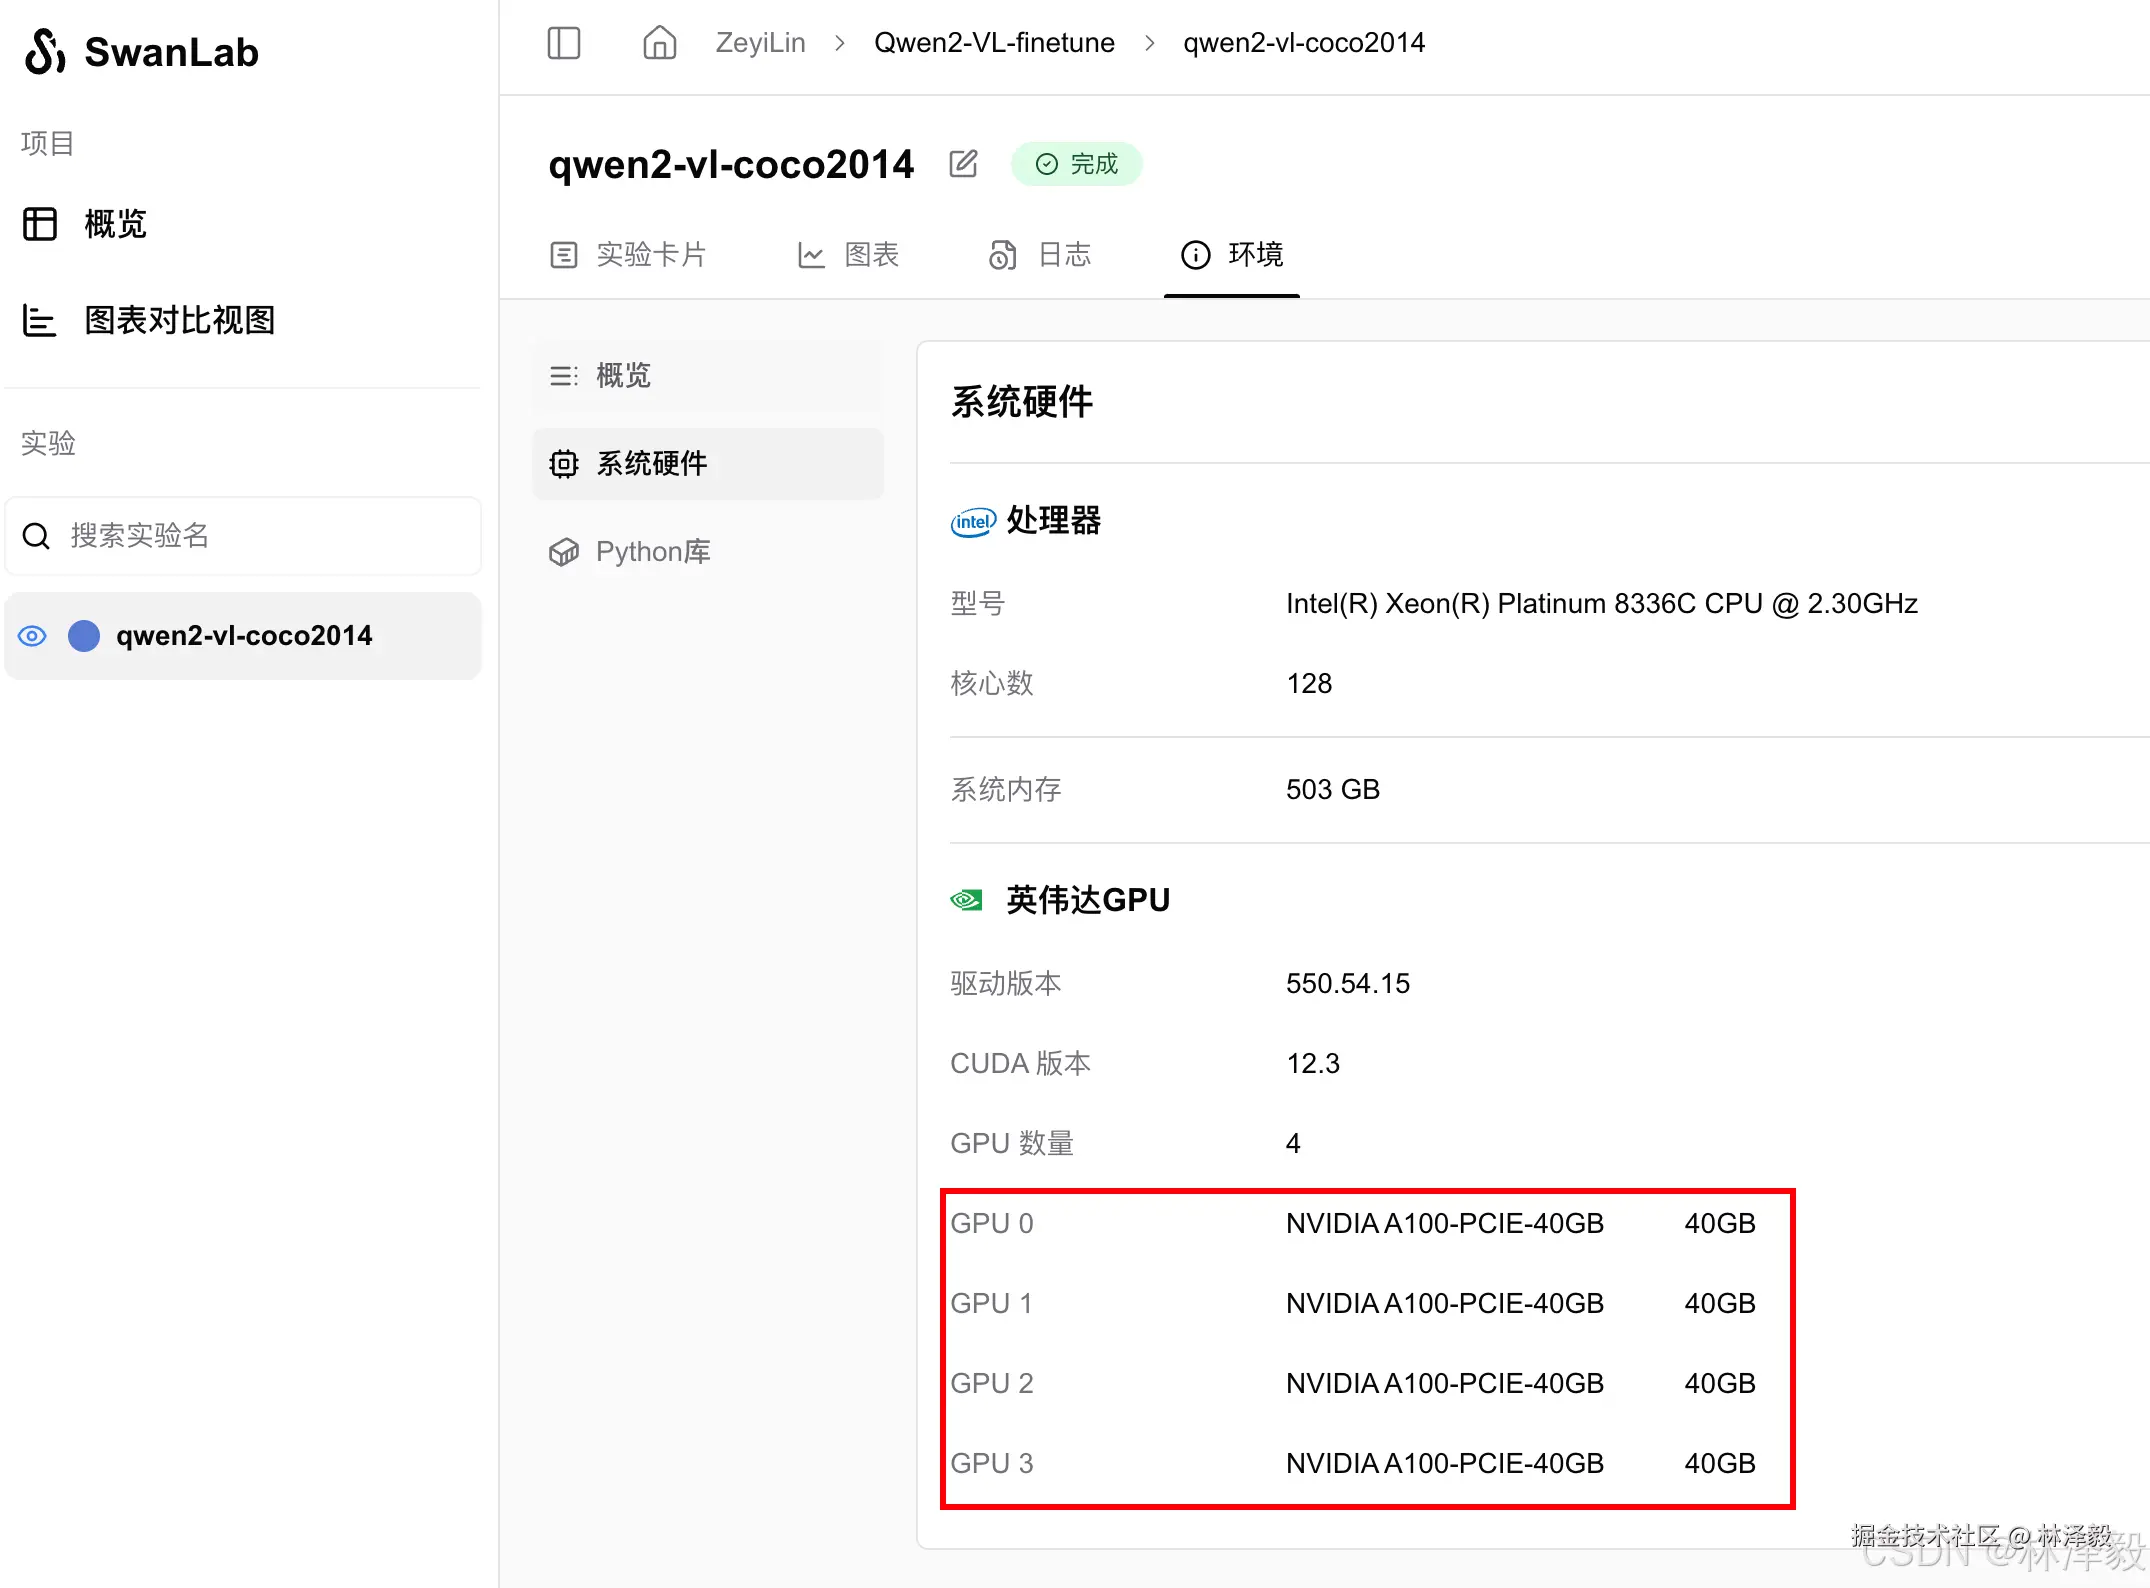Click the home icon in breadcrumb
2150x1588 pixels.
pos(659,43)
